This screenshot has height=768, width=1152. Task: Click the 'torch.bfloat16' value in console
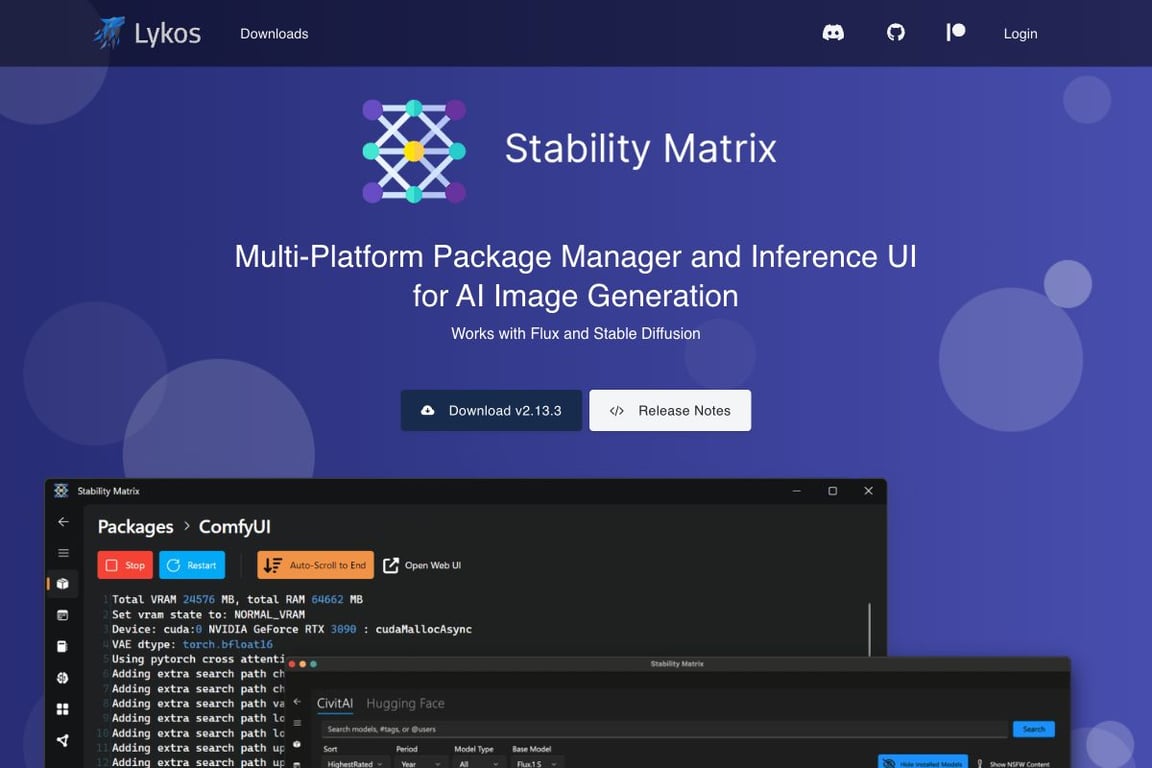click(228, 645)
